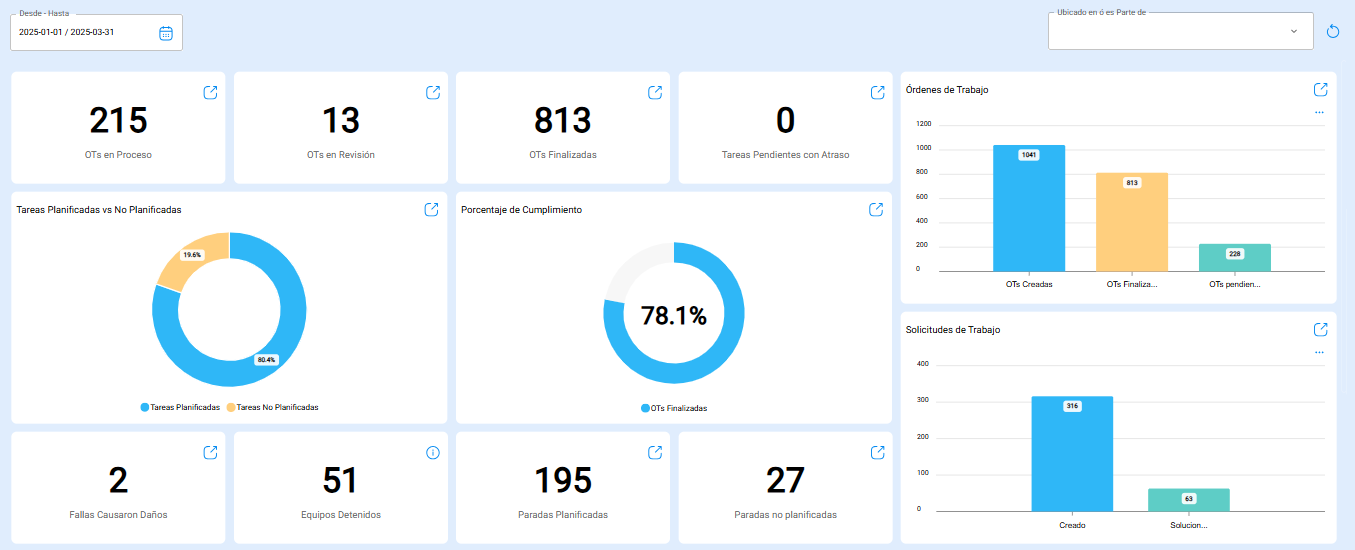Click info icon on Equipos Detenidos card

coord(433,452)
